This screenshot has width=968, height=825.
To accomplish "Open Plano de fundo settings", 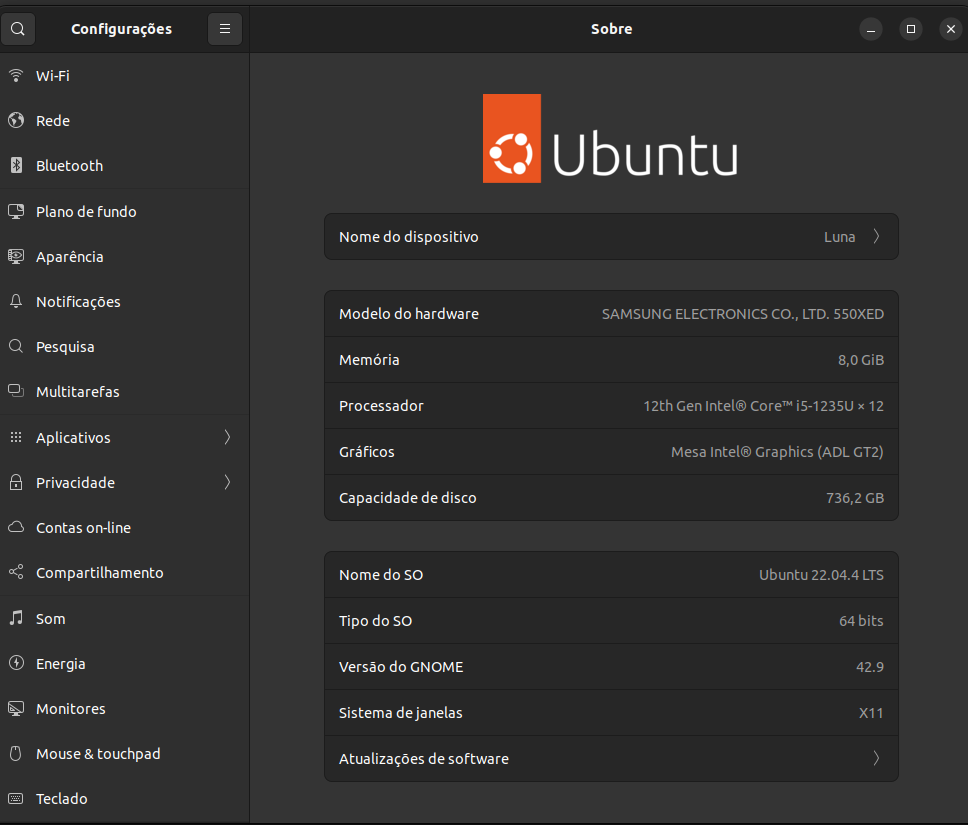I will [x=125, y=211].
